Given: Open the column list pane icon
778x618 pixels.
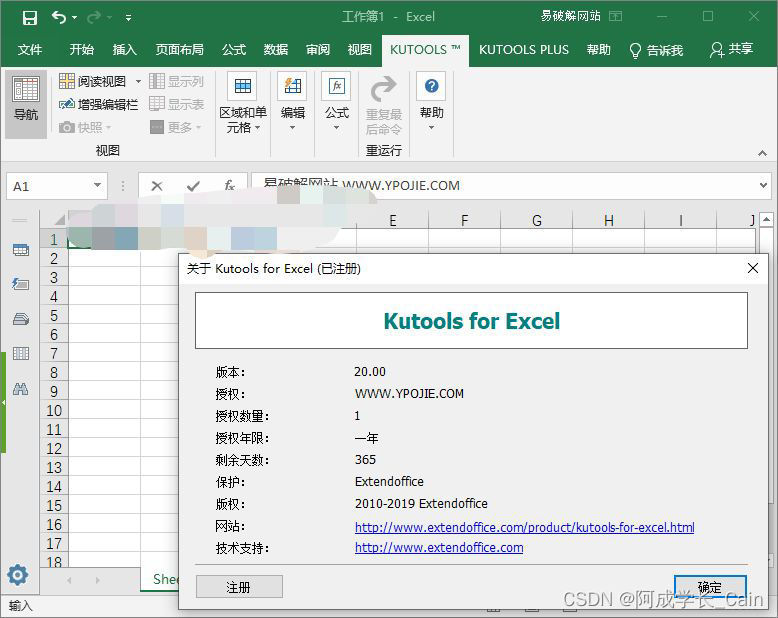Looking at the screenshot, I should click(x=21, y=353).
